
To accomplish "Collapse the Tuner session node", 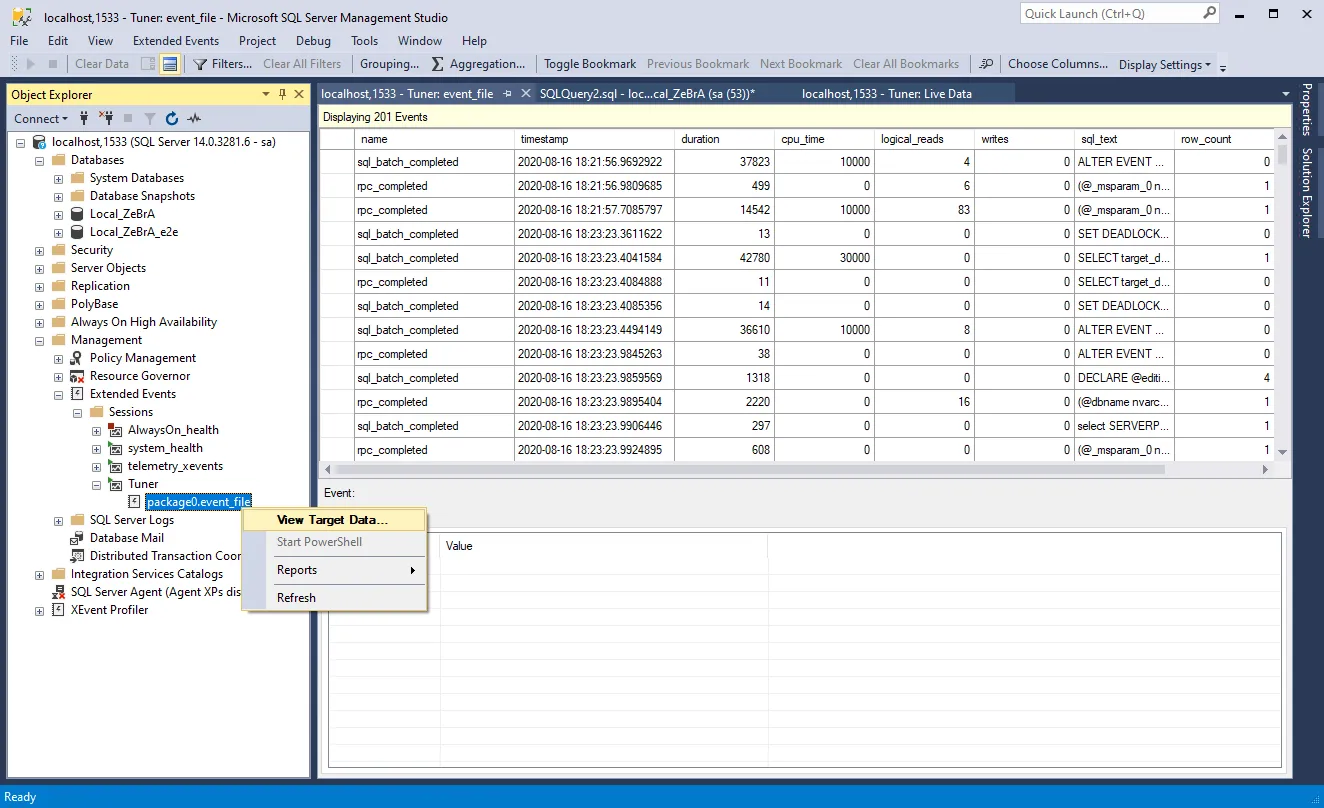I will tap(97, 484).
